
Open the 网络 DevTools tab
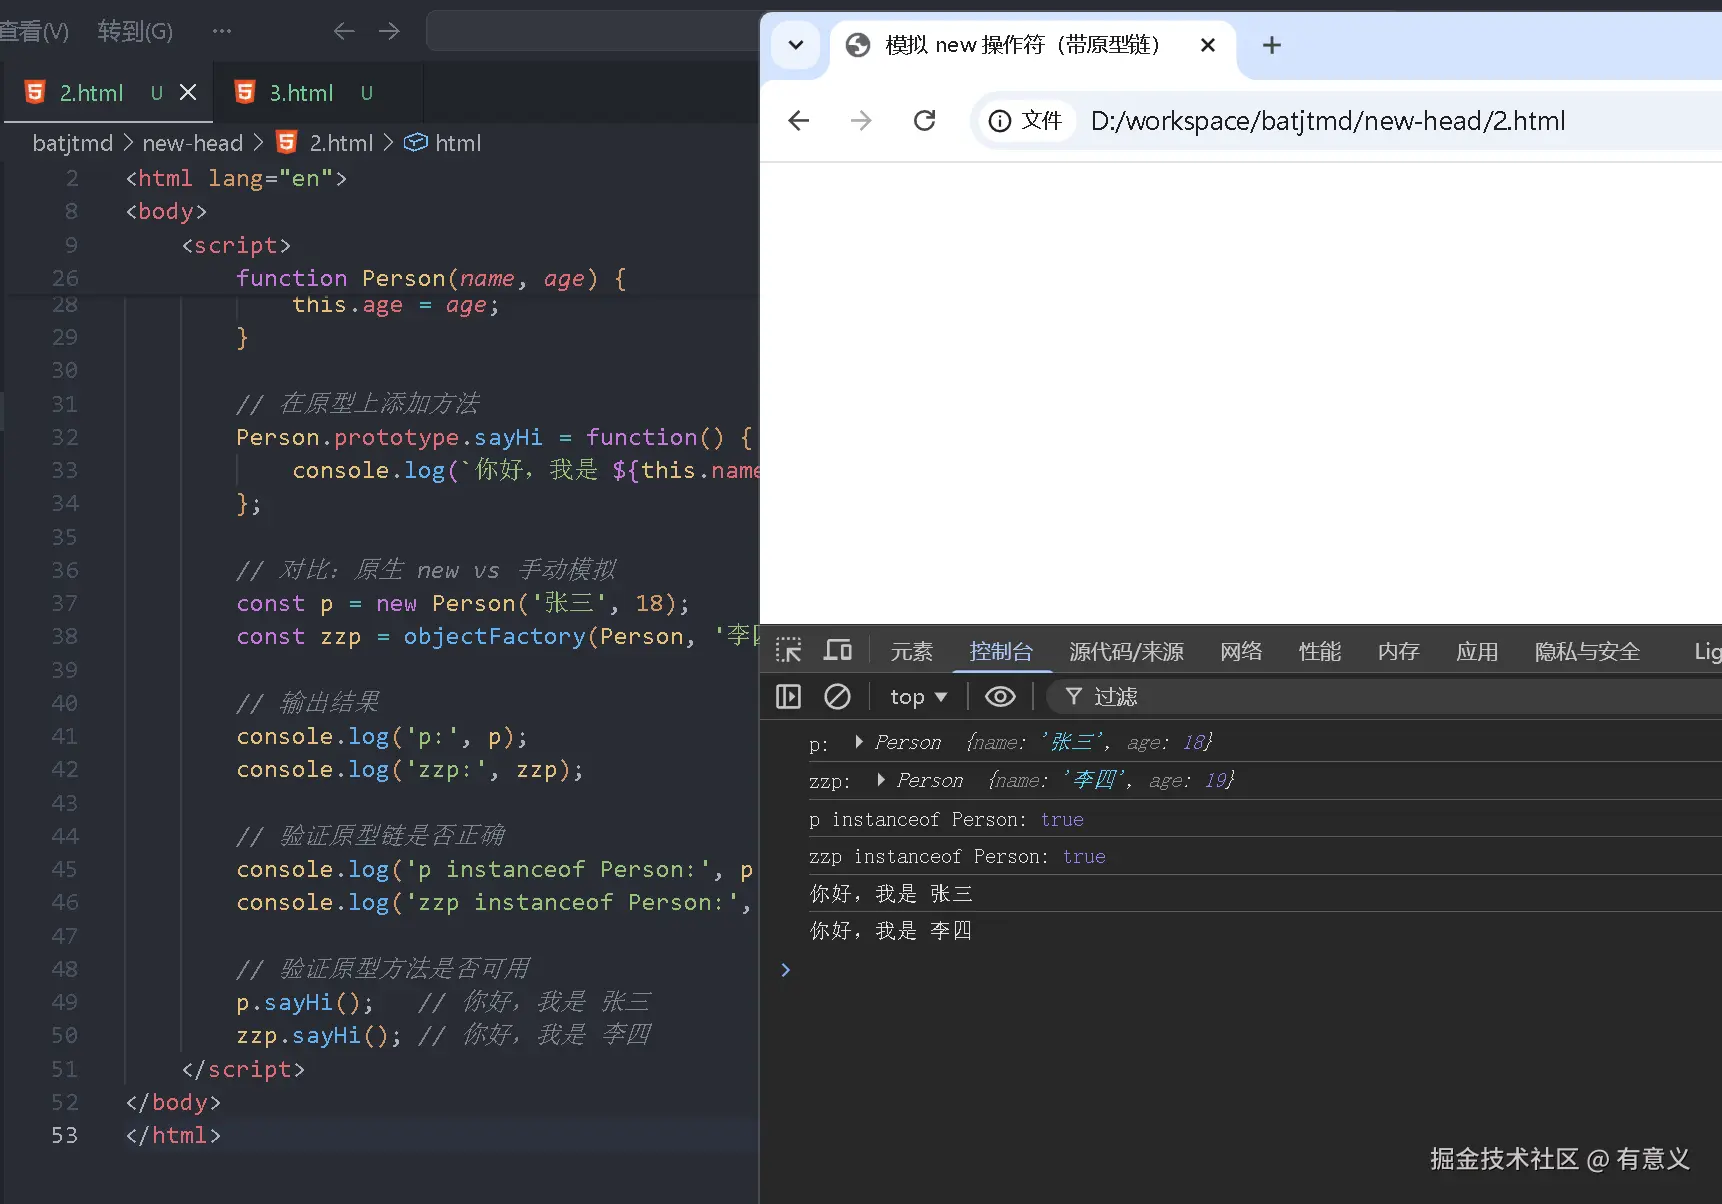(1241, 652)
